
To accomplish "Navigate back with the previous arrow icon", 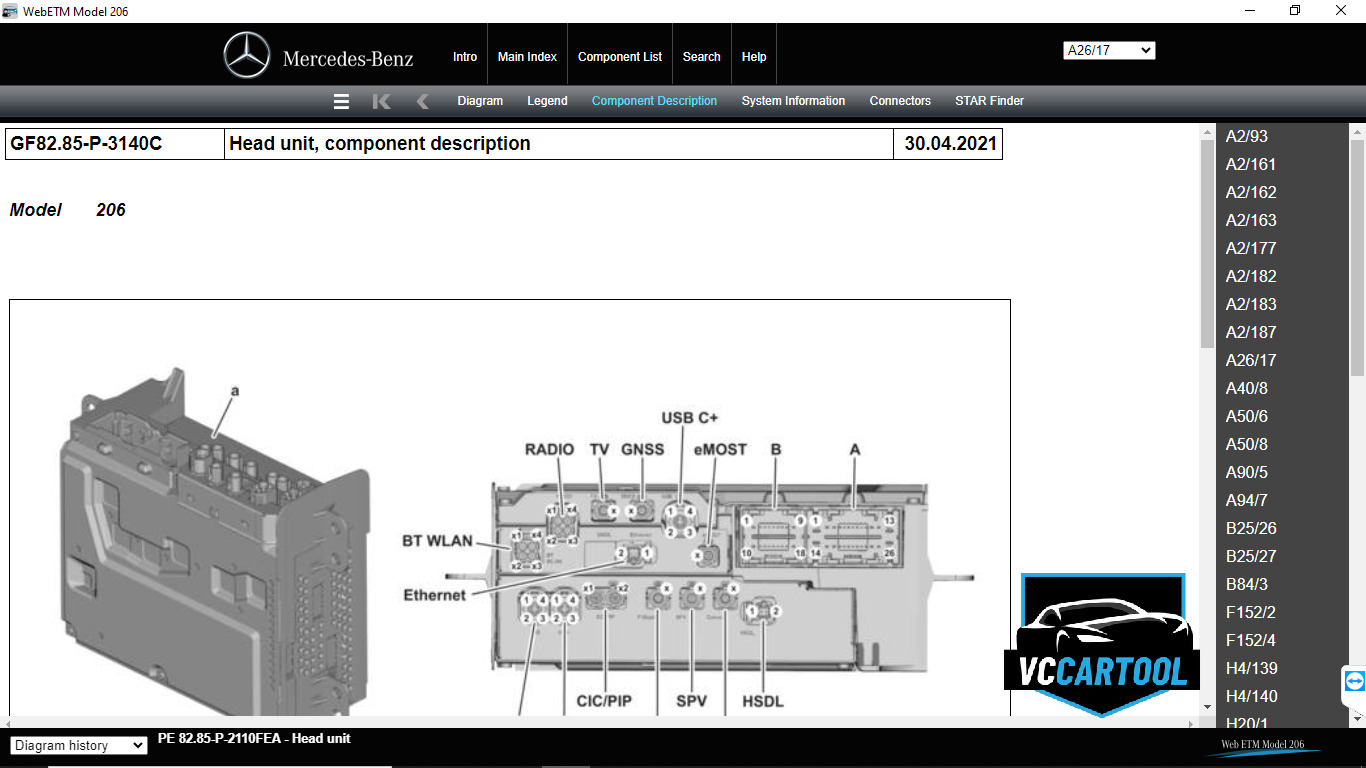I will coord(422,101).
